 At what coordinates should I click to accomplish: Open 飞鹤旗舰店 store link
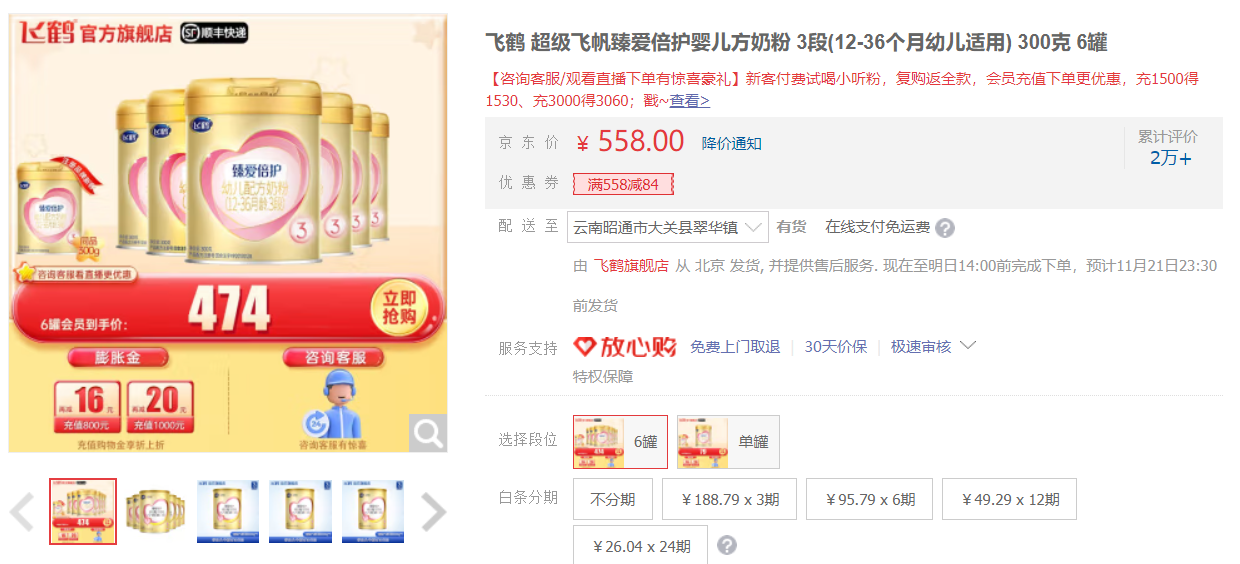click(631, 266)
